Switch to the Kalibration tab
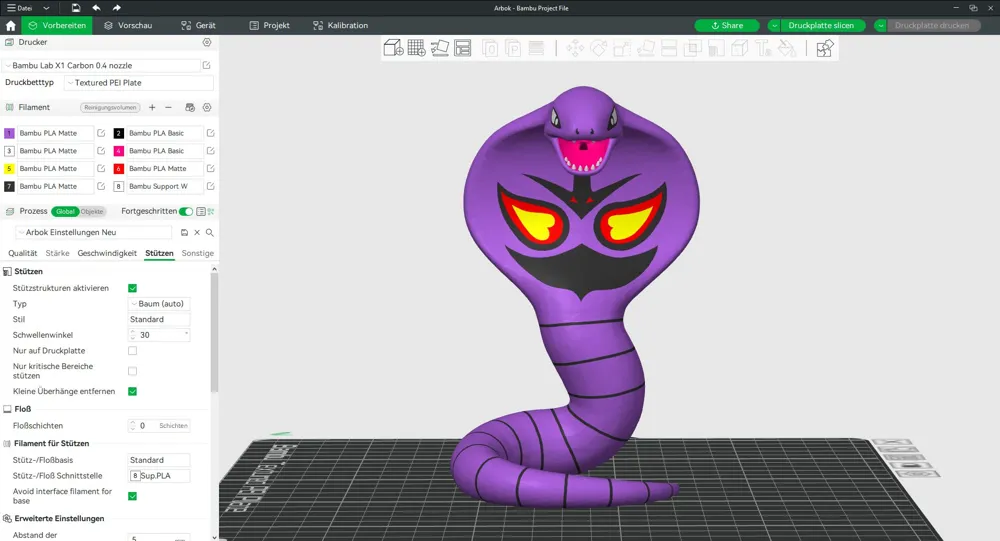The width and height of the screenshot is (1000, 541). pyautogui.click(x=341, y=26)
